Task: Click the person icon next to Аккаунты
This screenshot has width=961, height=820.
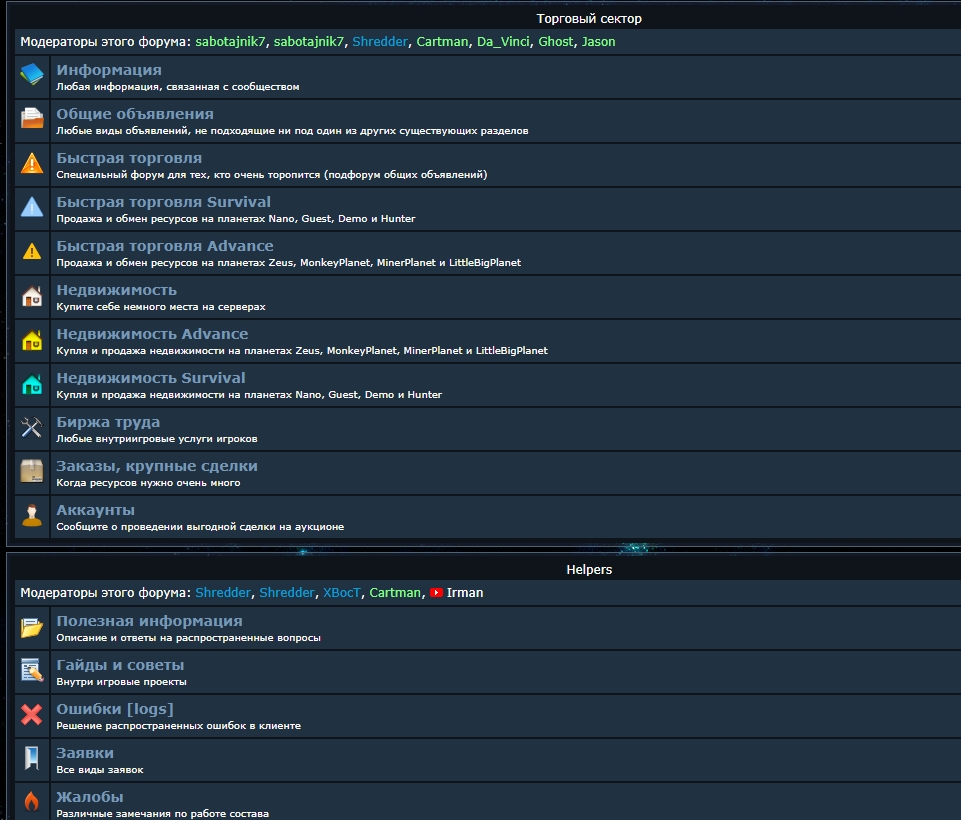Action: (x=32, y=515)
